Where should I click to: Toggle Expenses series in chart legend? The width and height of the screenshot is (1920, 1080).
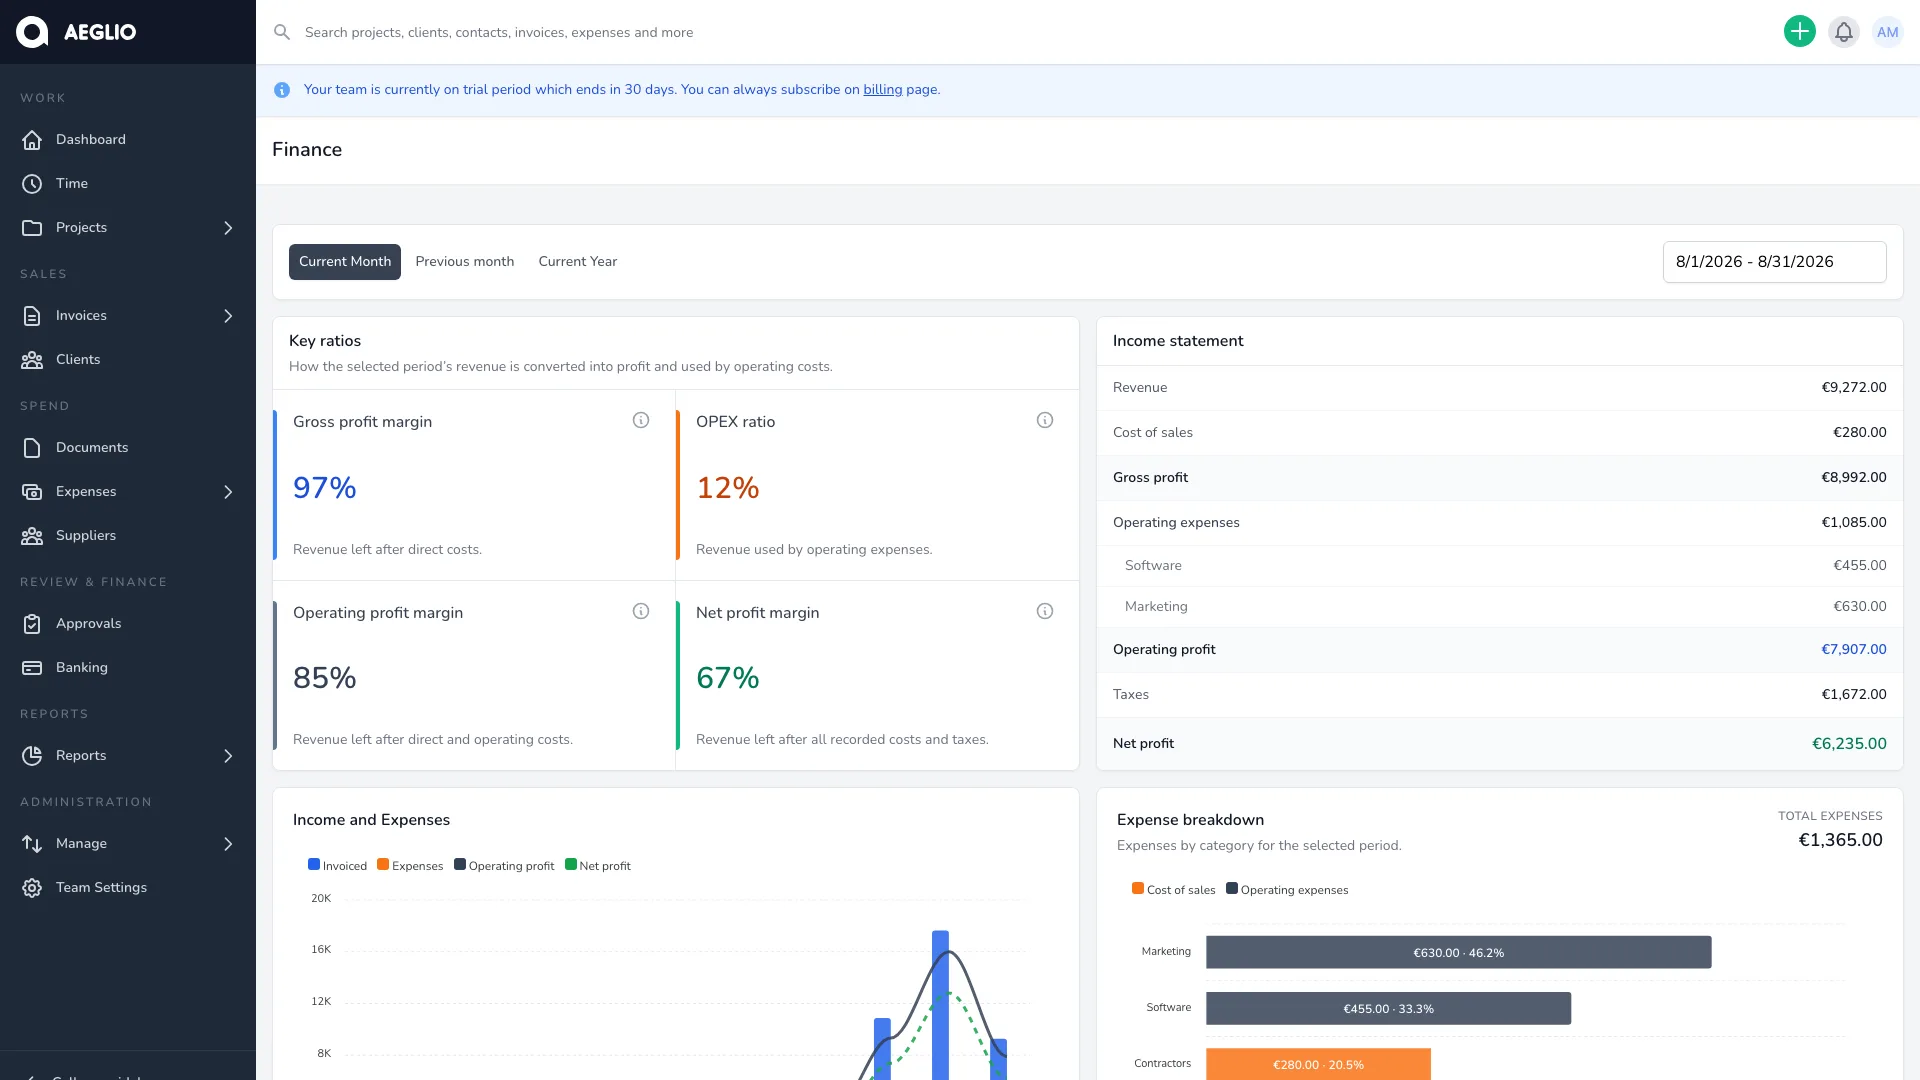tap(410, 866)
